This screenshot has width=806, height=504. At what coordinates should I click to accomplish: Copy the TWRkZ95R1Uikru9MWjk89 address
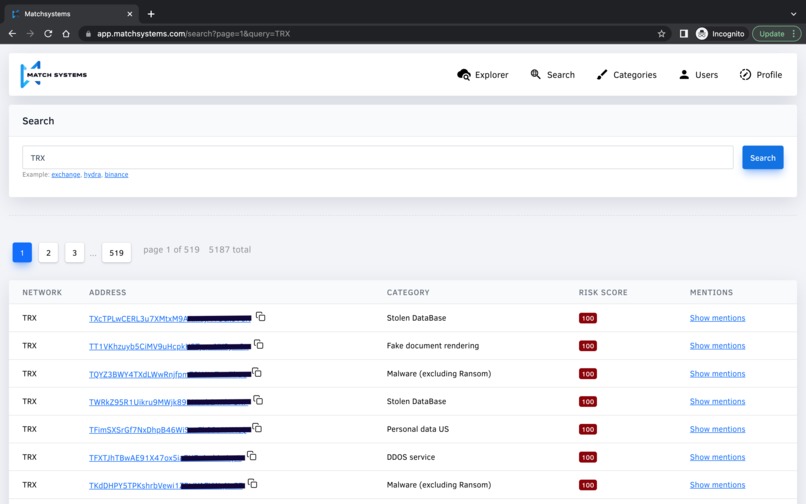pos(258,400)
